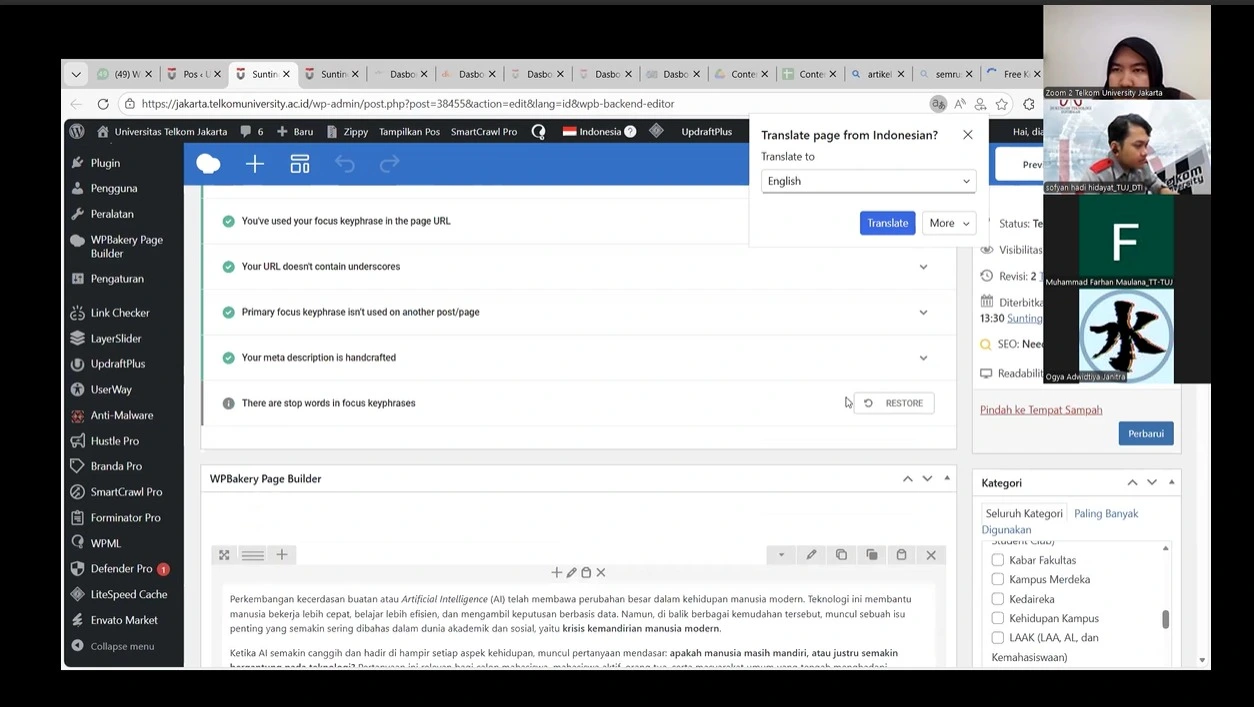1254x707 pixels.
Task: Check the LAAK category checkbox
Action: 997,637
